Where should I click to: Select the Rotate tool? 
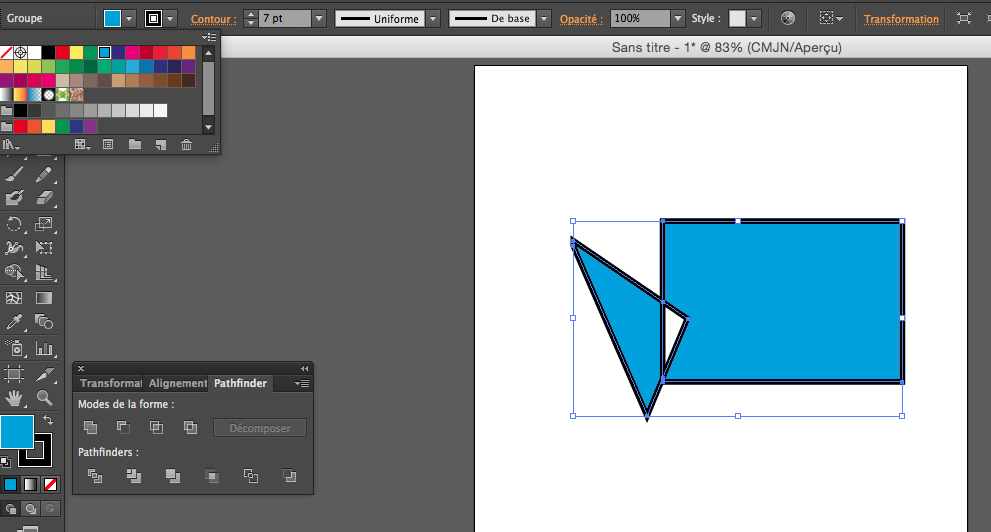[x=14, y=224]
